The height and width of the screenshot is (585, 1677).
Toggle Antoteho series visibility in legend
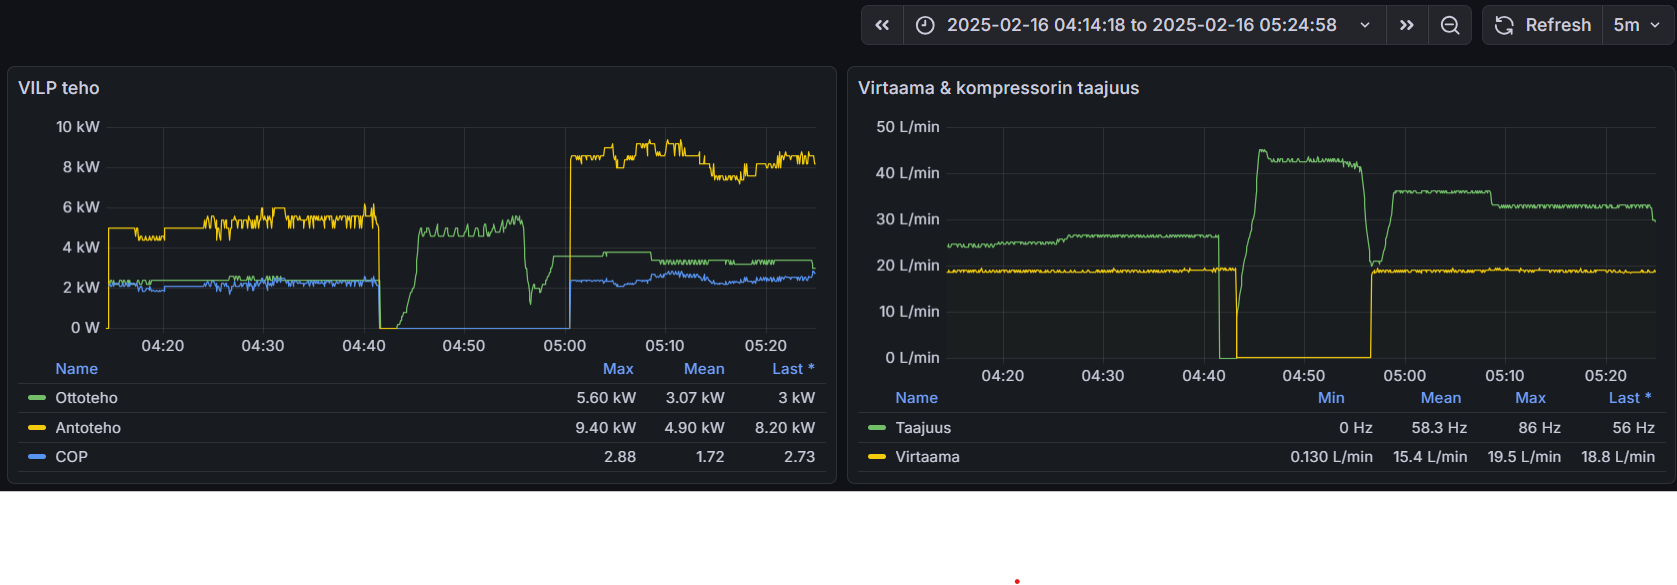88,428
